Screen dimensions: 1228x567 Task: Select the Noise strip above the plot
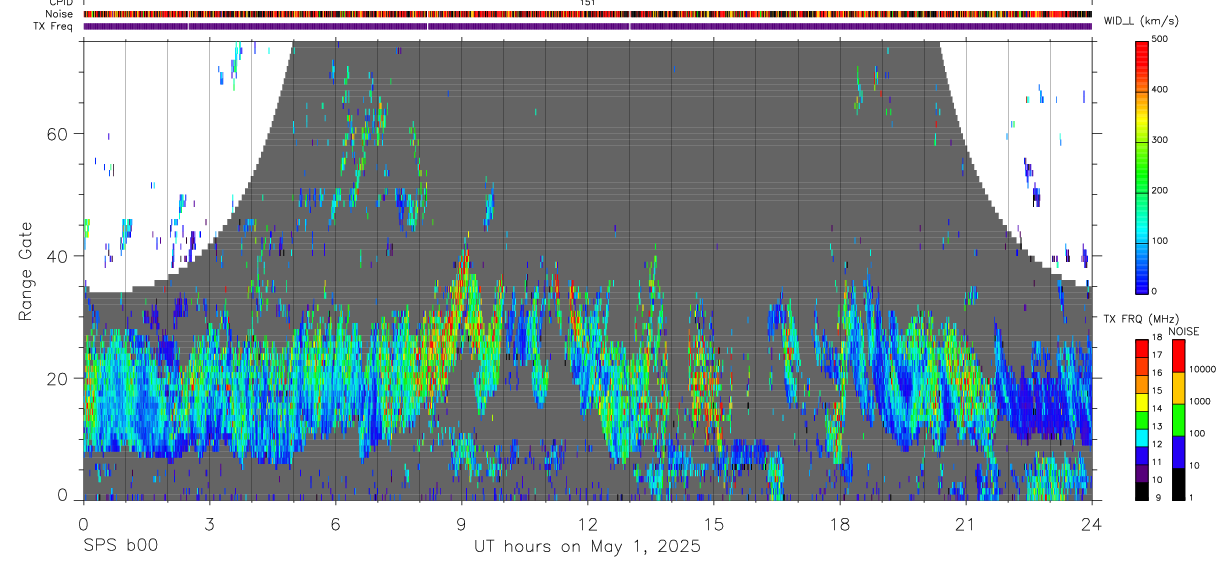587,15
